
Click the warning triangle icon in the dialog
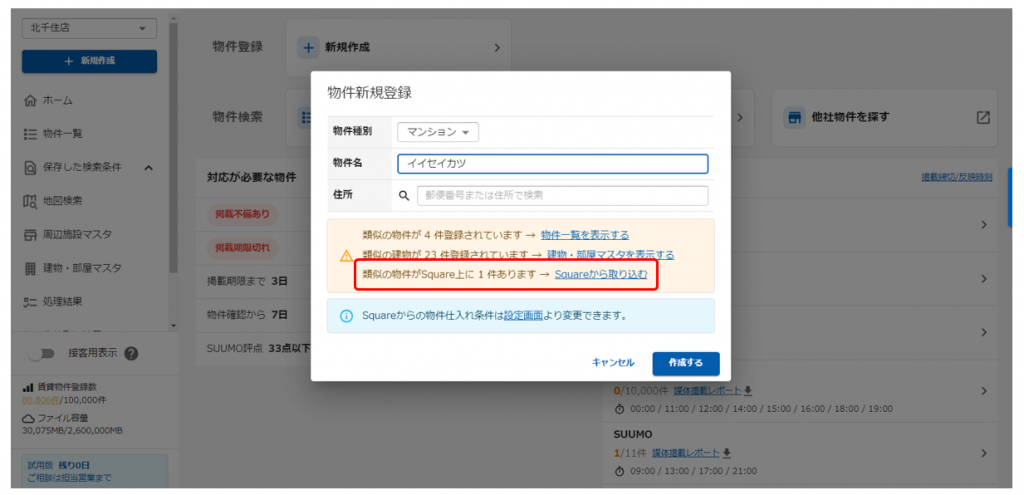[346, 255]
